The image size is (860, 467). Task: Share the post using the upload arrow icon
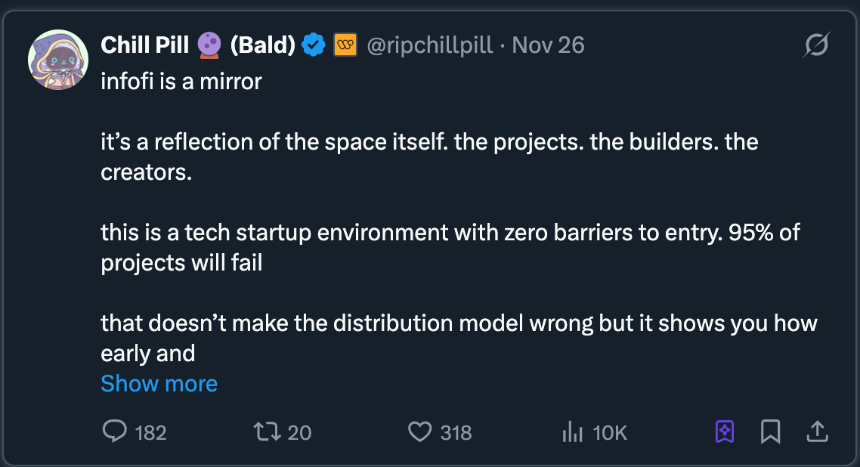click(x=817, y=431)
